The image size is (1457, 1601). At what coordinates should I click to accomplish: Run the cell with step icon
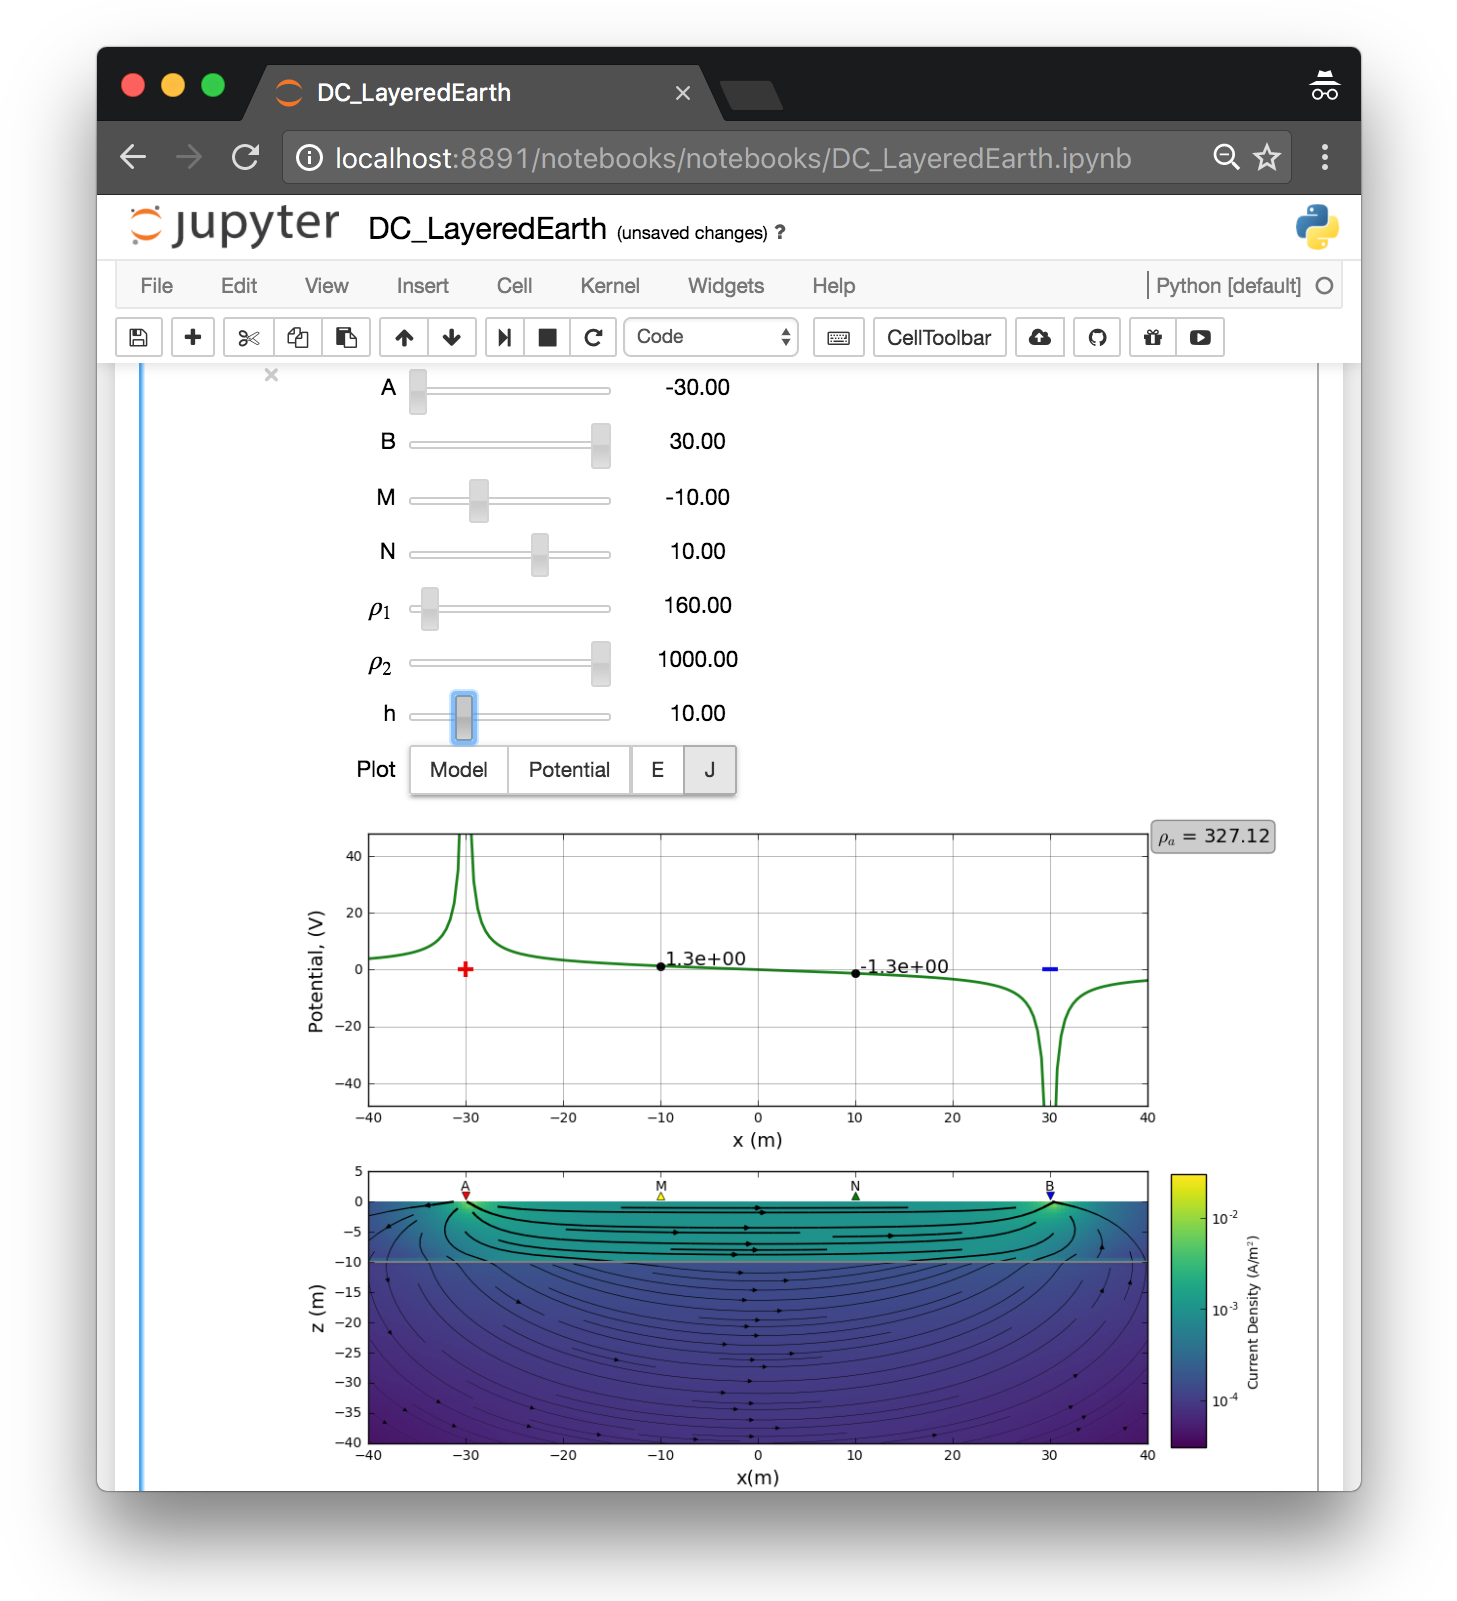click(x=505, y=338)
